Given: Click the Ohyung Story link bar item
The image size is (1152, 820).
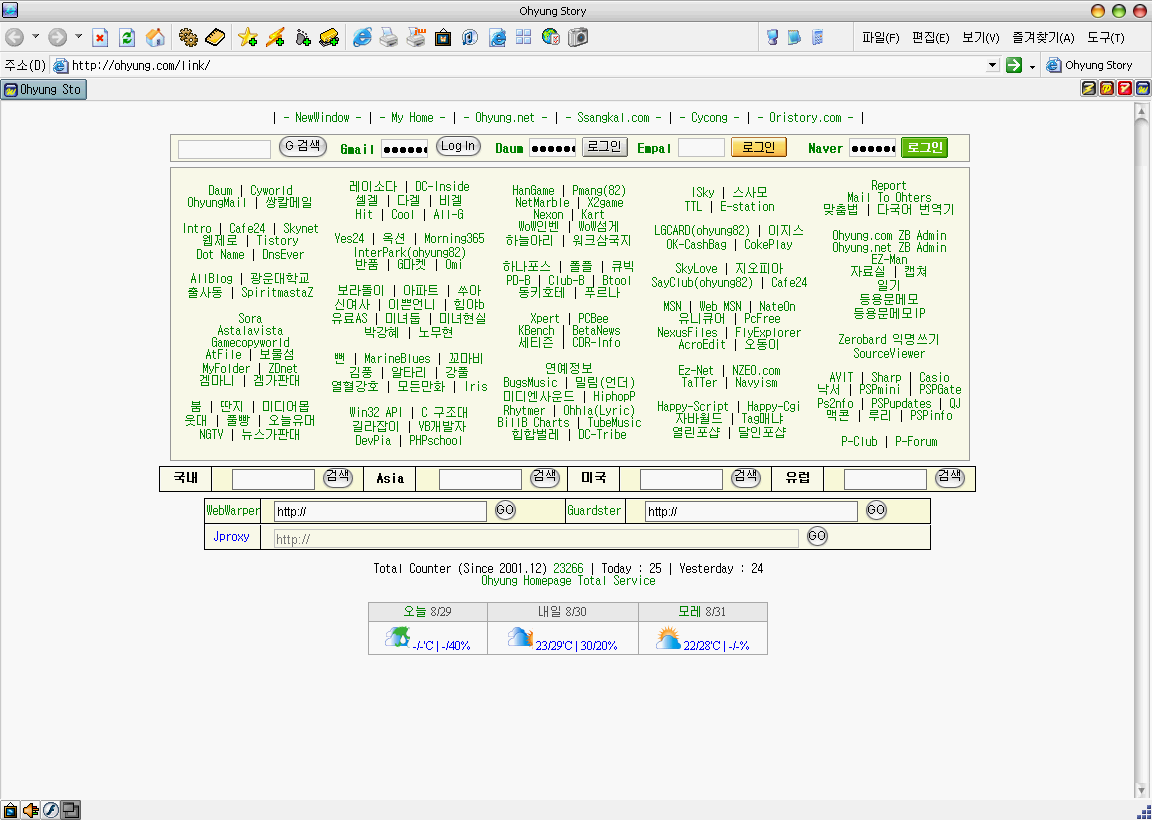Looking at the screenshot, I should tap(1090, 65).
